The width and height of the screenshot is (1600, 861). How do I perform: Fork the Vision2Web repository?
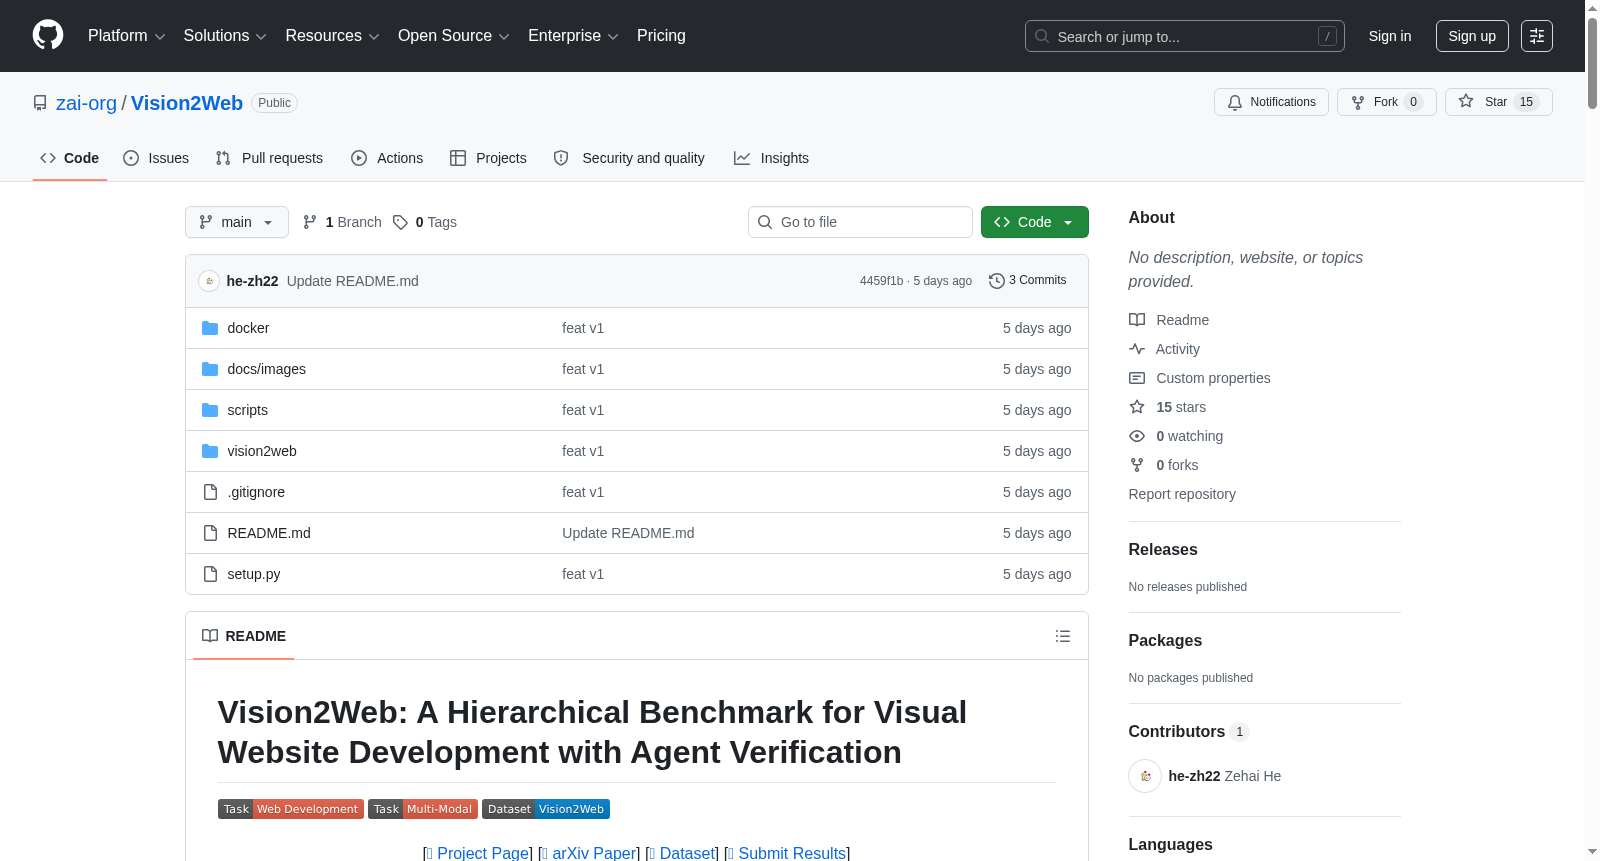(x=1386, y=102)
